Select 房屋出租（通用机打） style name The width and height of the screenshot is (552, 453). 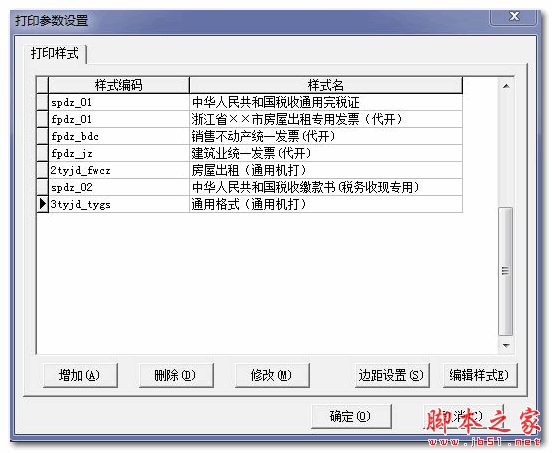tap(326, 170)
